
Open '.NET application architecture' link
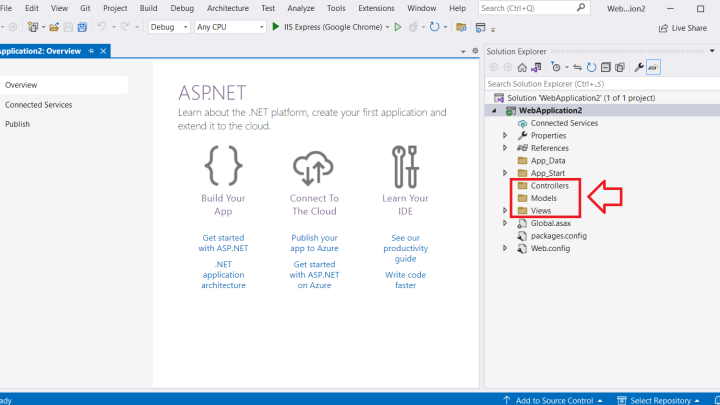pyautogui.click(x=223, y=275)
